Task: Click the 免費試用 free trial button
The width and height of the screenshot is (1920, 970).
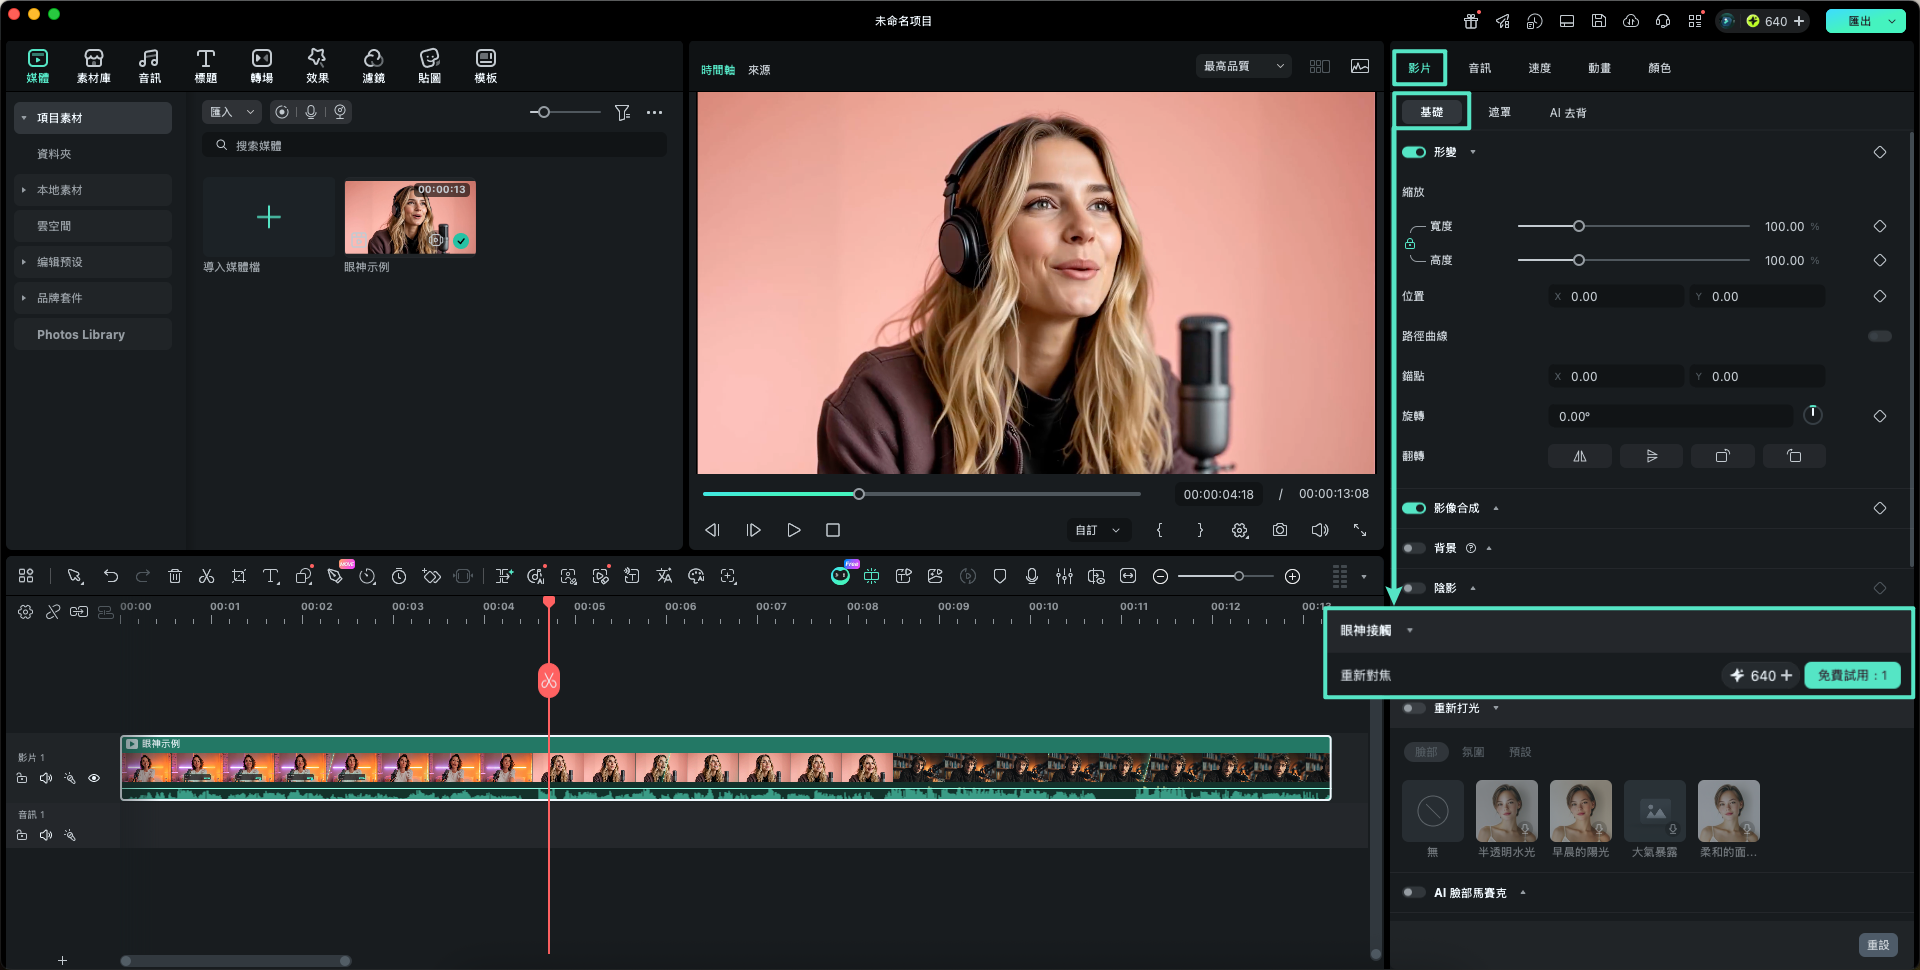Action: [x=1852, y=675]
